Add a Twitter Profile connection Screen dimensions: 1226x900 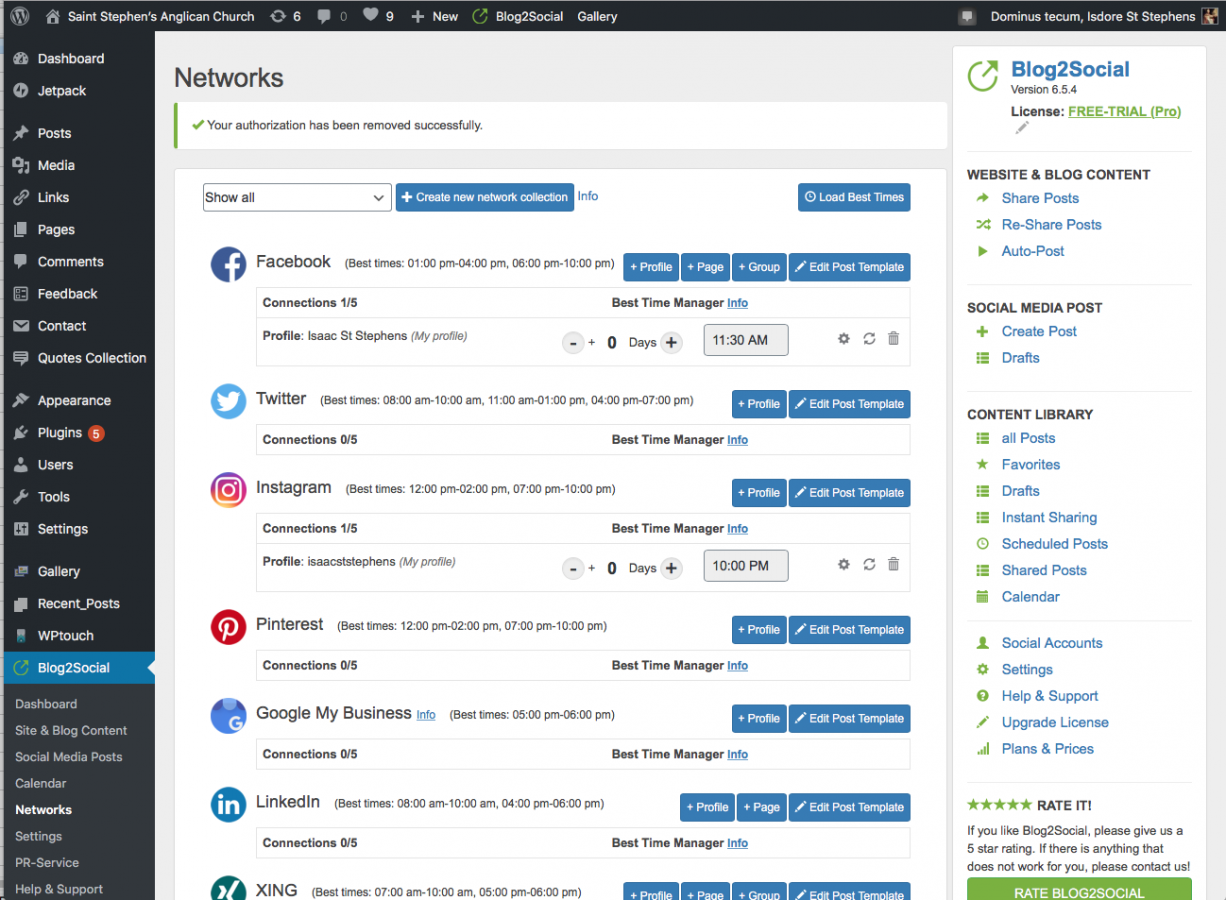(759, 404)
